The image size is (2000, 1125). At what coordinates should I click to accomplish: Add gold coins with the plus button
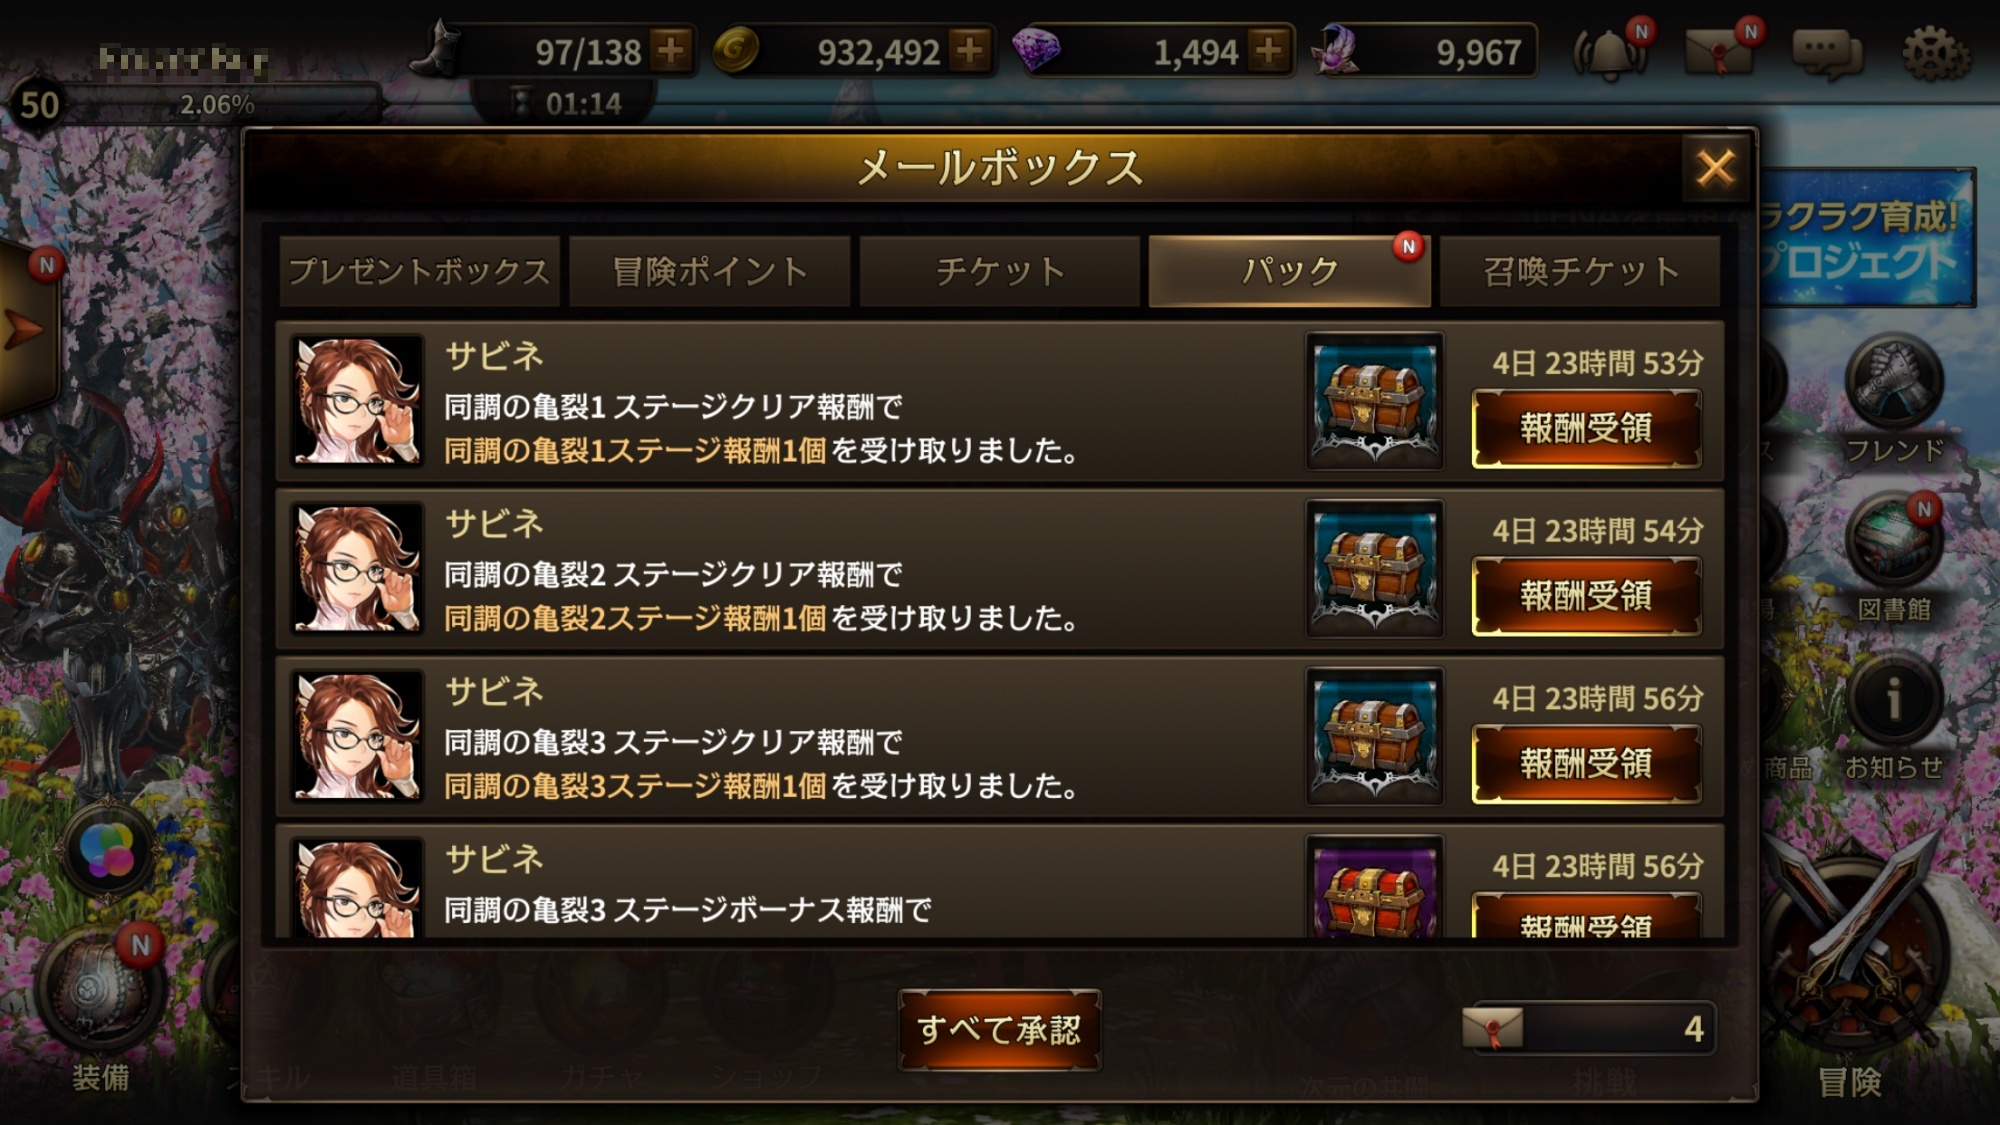tap(969, 50)
